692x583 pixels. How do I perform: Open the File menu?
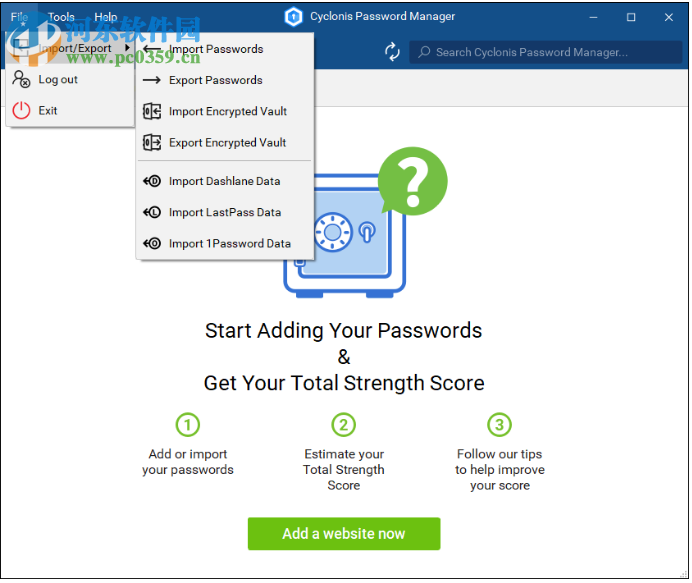click(19, 17)
